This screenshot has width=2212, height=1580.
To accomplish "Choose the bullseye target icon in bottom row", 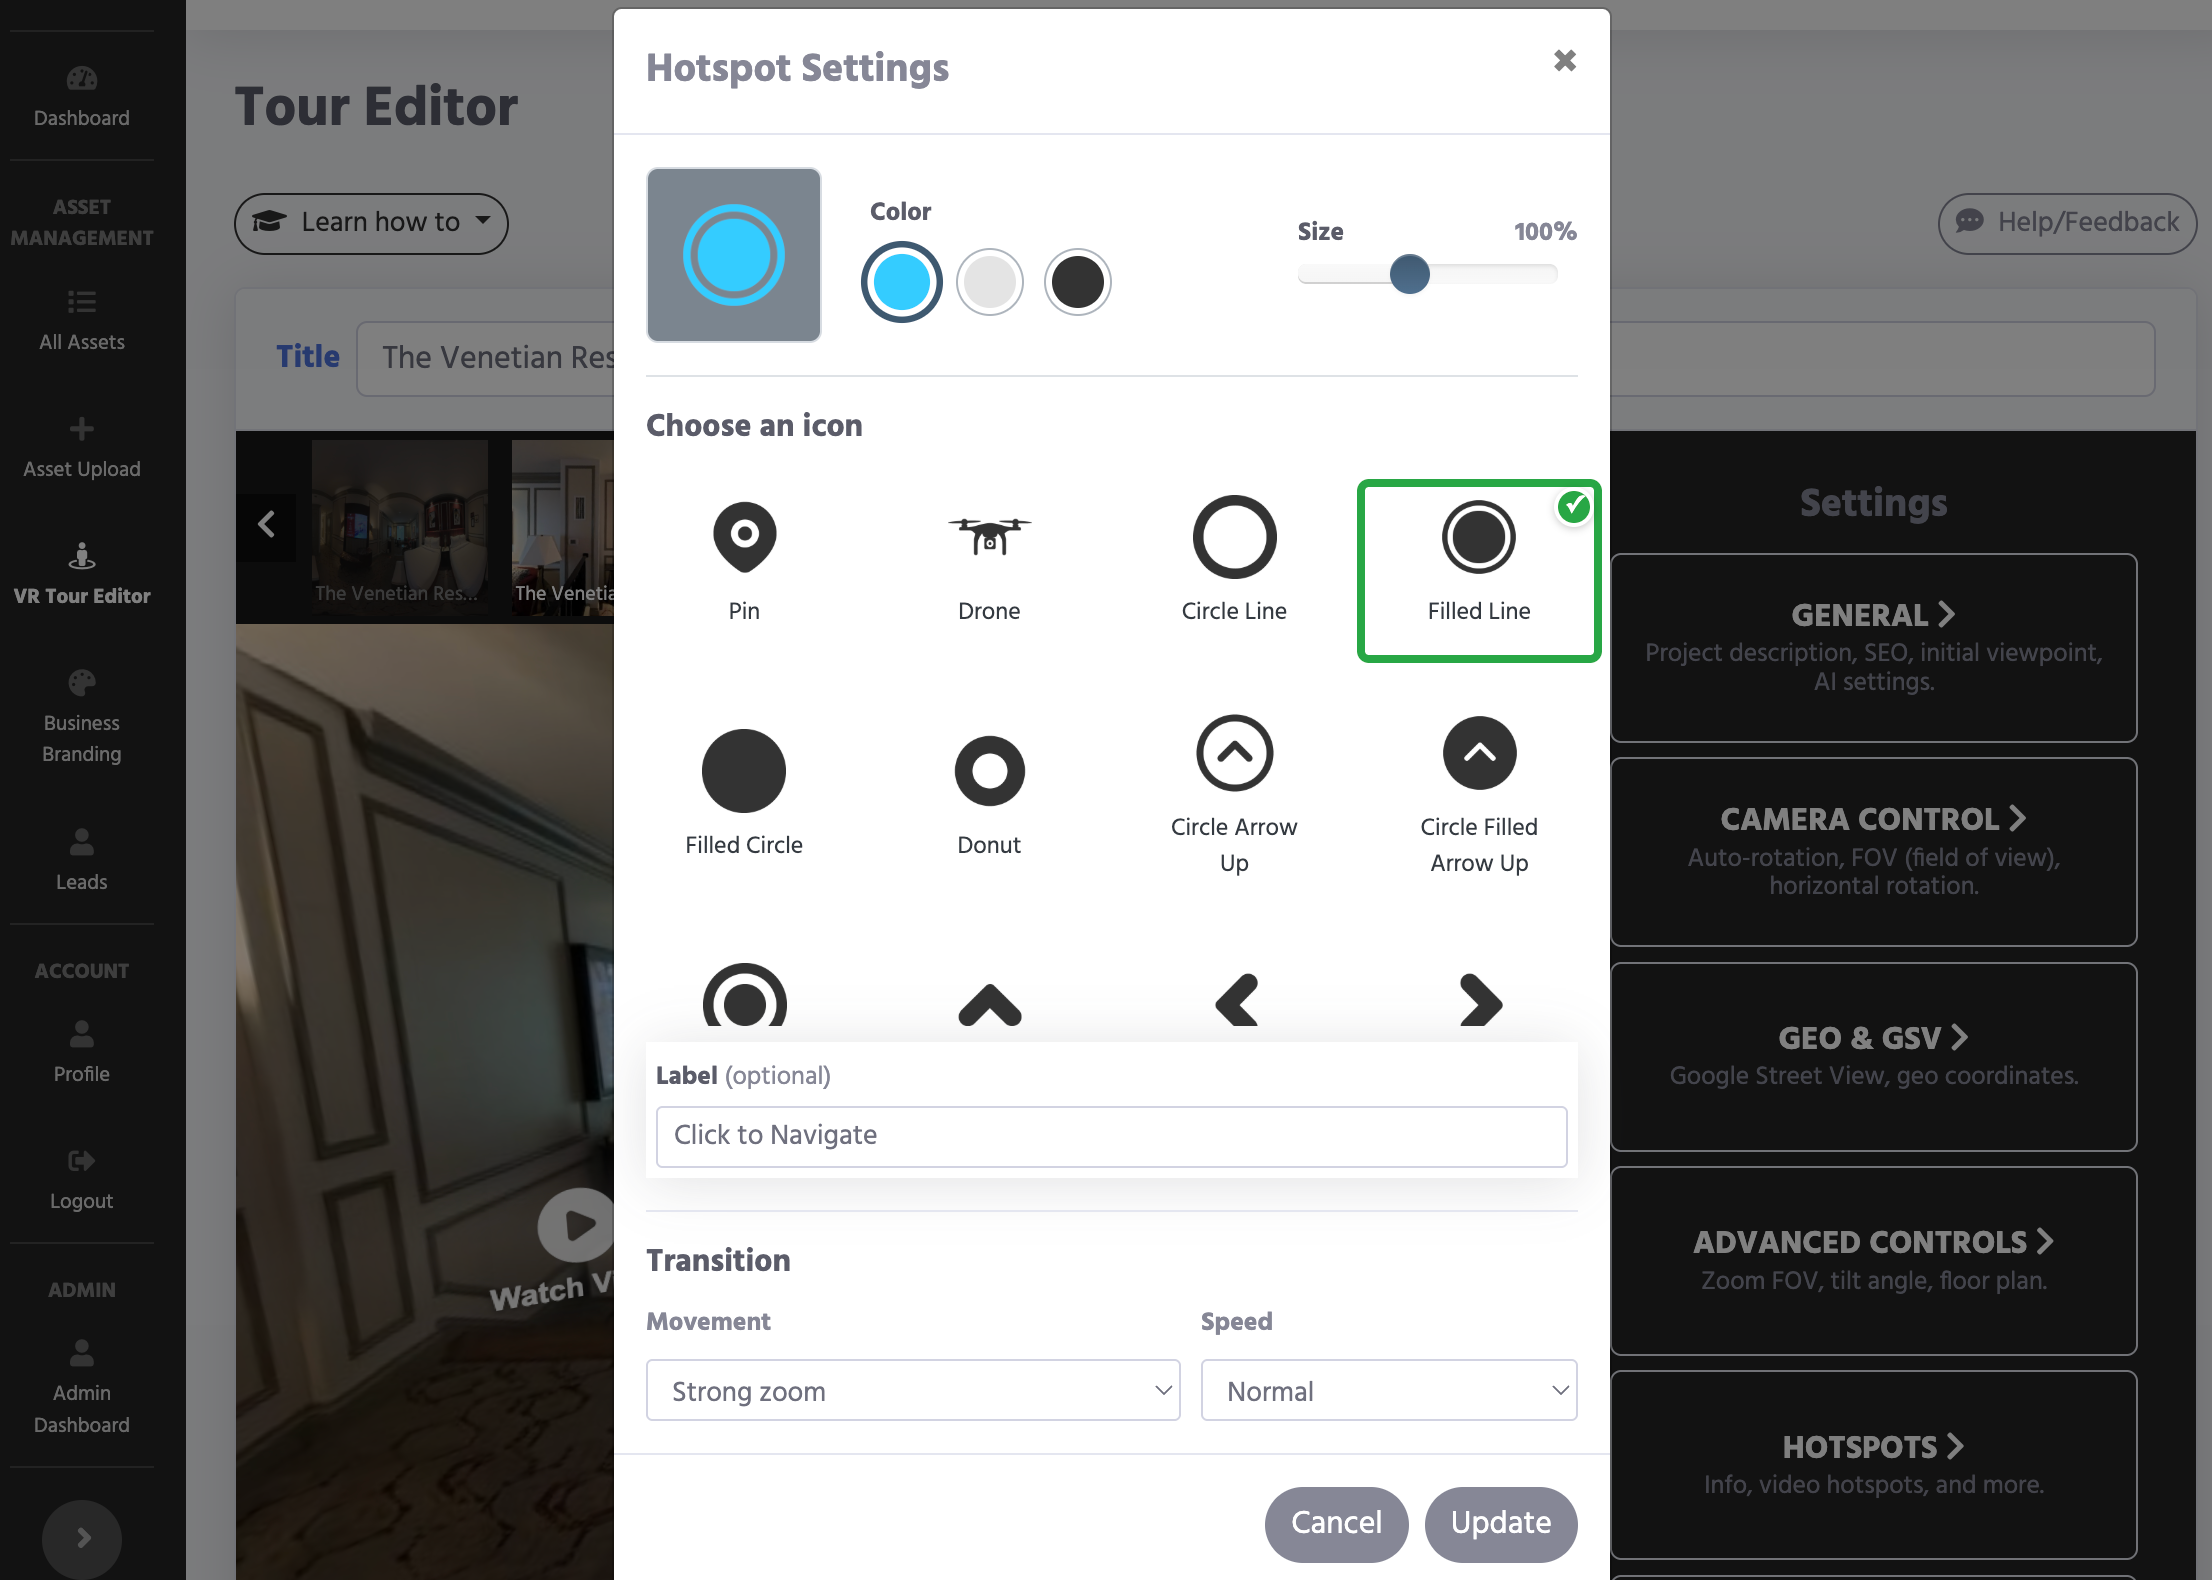I will tap(744, 996).
